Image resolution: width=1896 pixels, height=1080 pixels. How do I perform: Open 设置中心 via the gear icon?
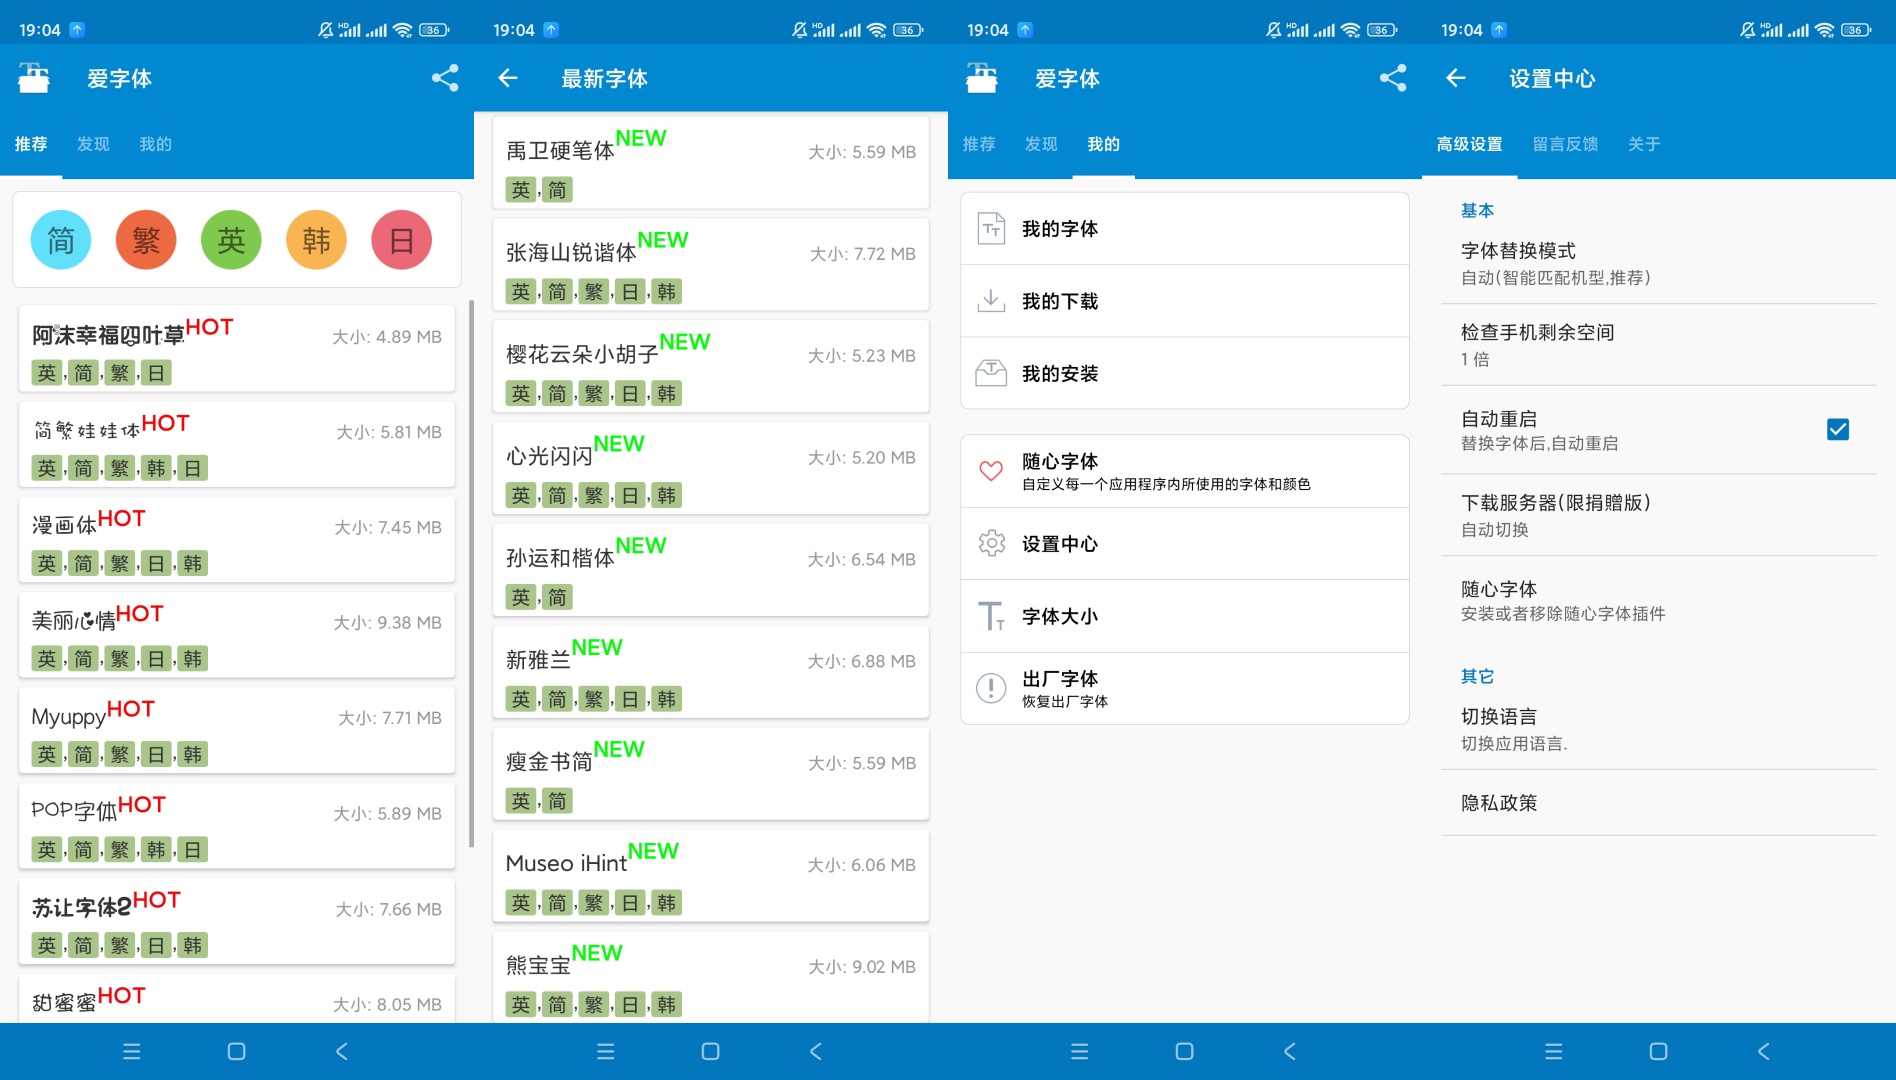pyautogui.click(x=991, y=543)
